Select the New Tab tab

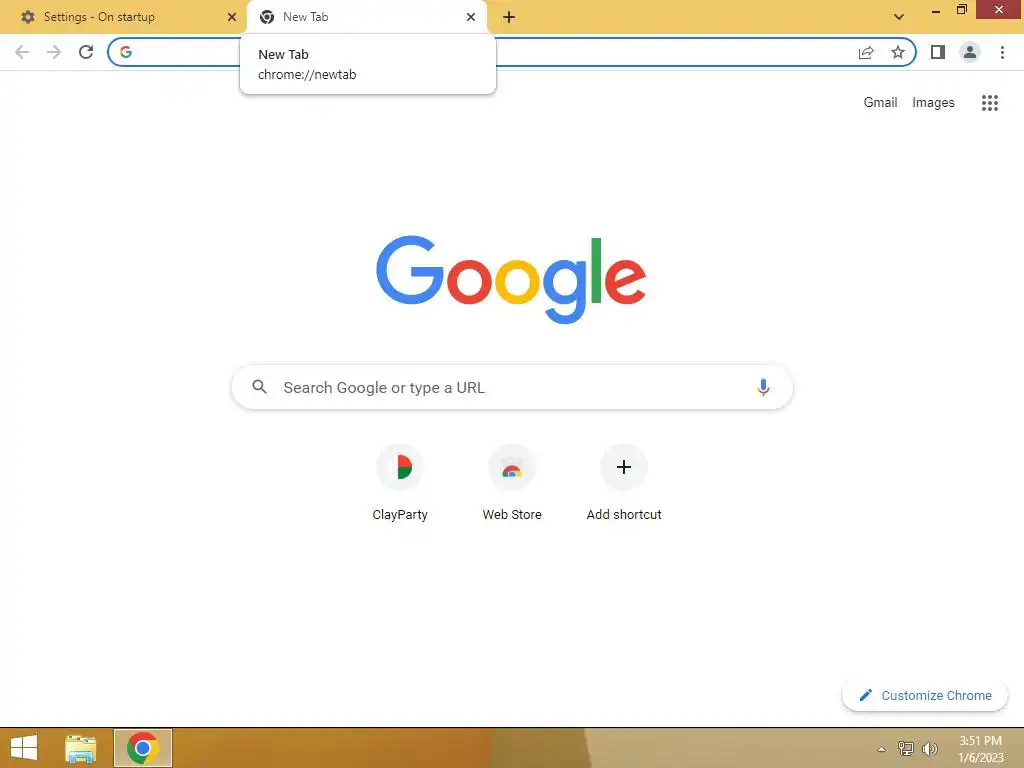pyautogui.click(x=367, y=17)
